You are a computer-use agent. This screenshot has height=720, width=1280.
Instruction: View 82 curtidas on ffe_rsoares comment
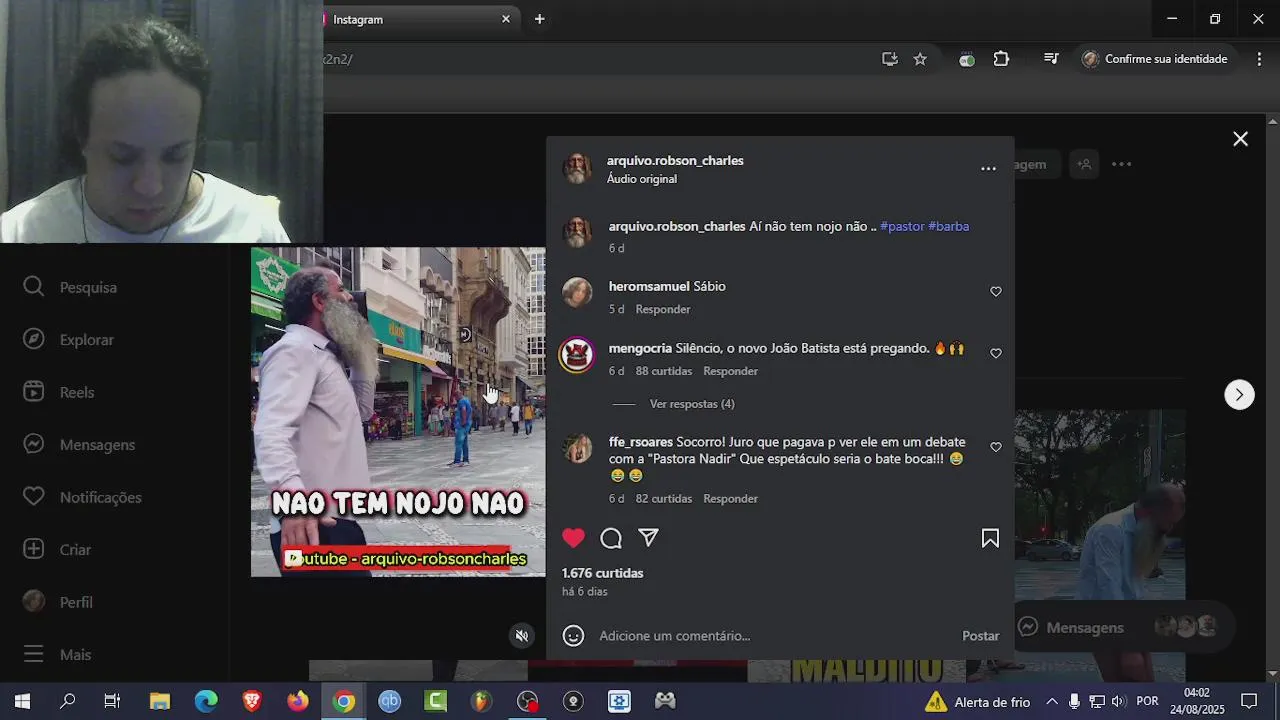point(664,498)
